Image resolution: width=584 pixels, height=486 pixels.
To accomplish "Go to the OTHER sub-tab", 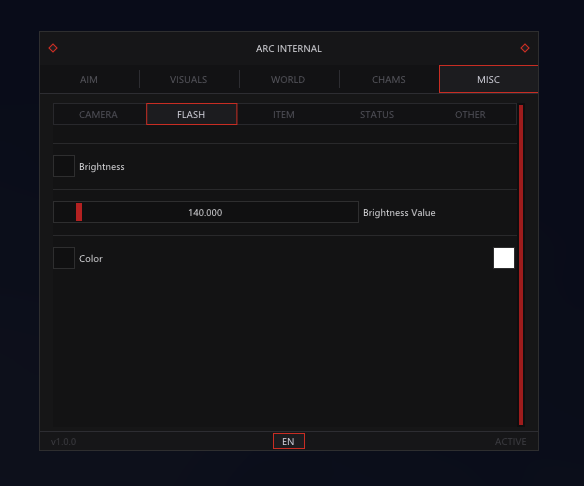I will pyautogui.click(x=470, y=114).
